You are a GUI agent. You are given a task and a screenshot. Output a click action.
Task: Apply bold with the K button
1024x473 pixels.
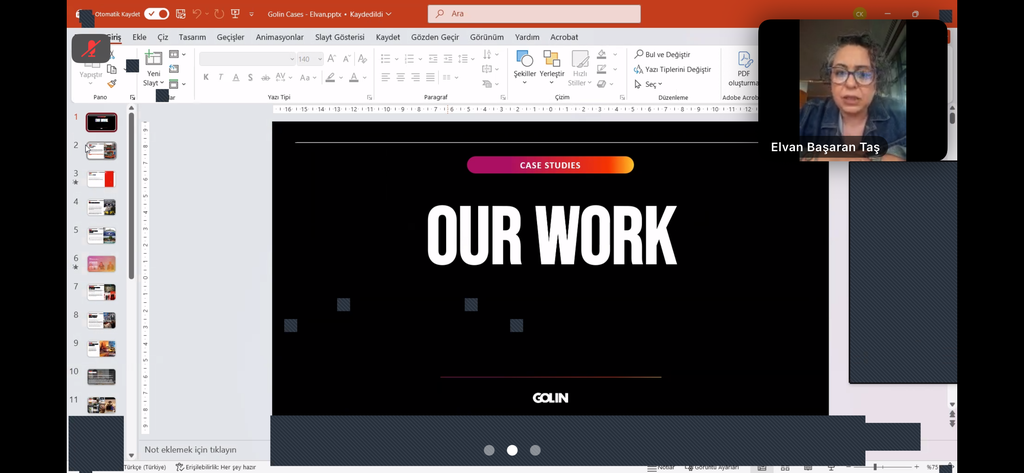[206, 77]
